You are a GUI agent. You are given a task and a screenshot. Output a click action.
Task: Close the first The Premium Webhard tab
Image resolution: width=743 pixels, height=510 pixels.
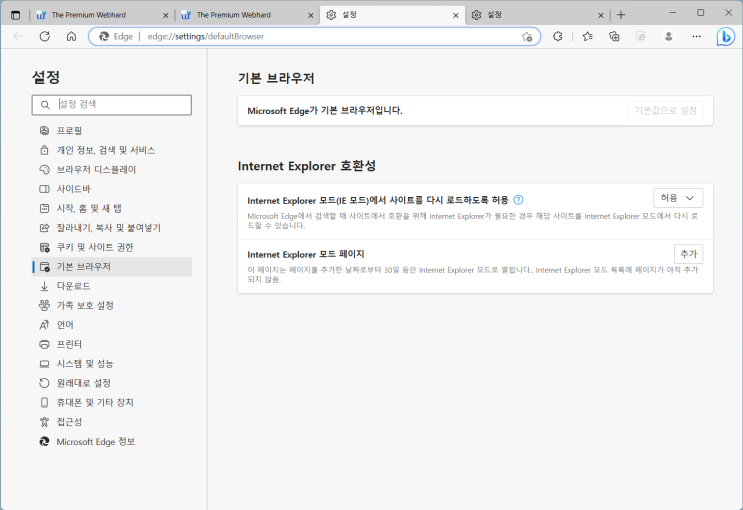pos(165,16)
